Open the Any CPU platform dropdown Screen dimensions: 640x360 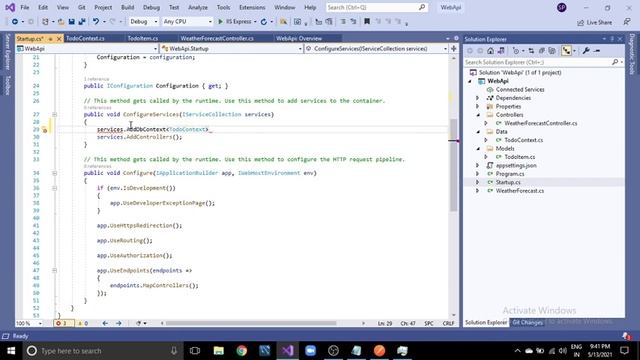[187, 22]
